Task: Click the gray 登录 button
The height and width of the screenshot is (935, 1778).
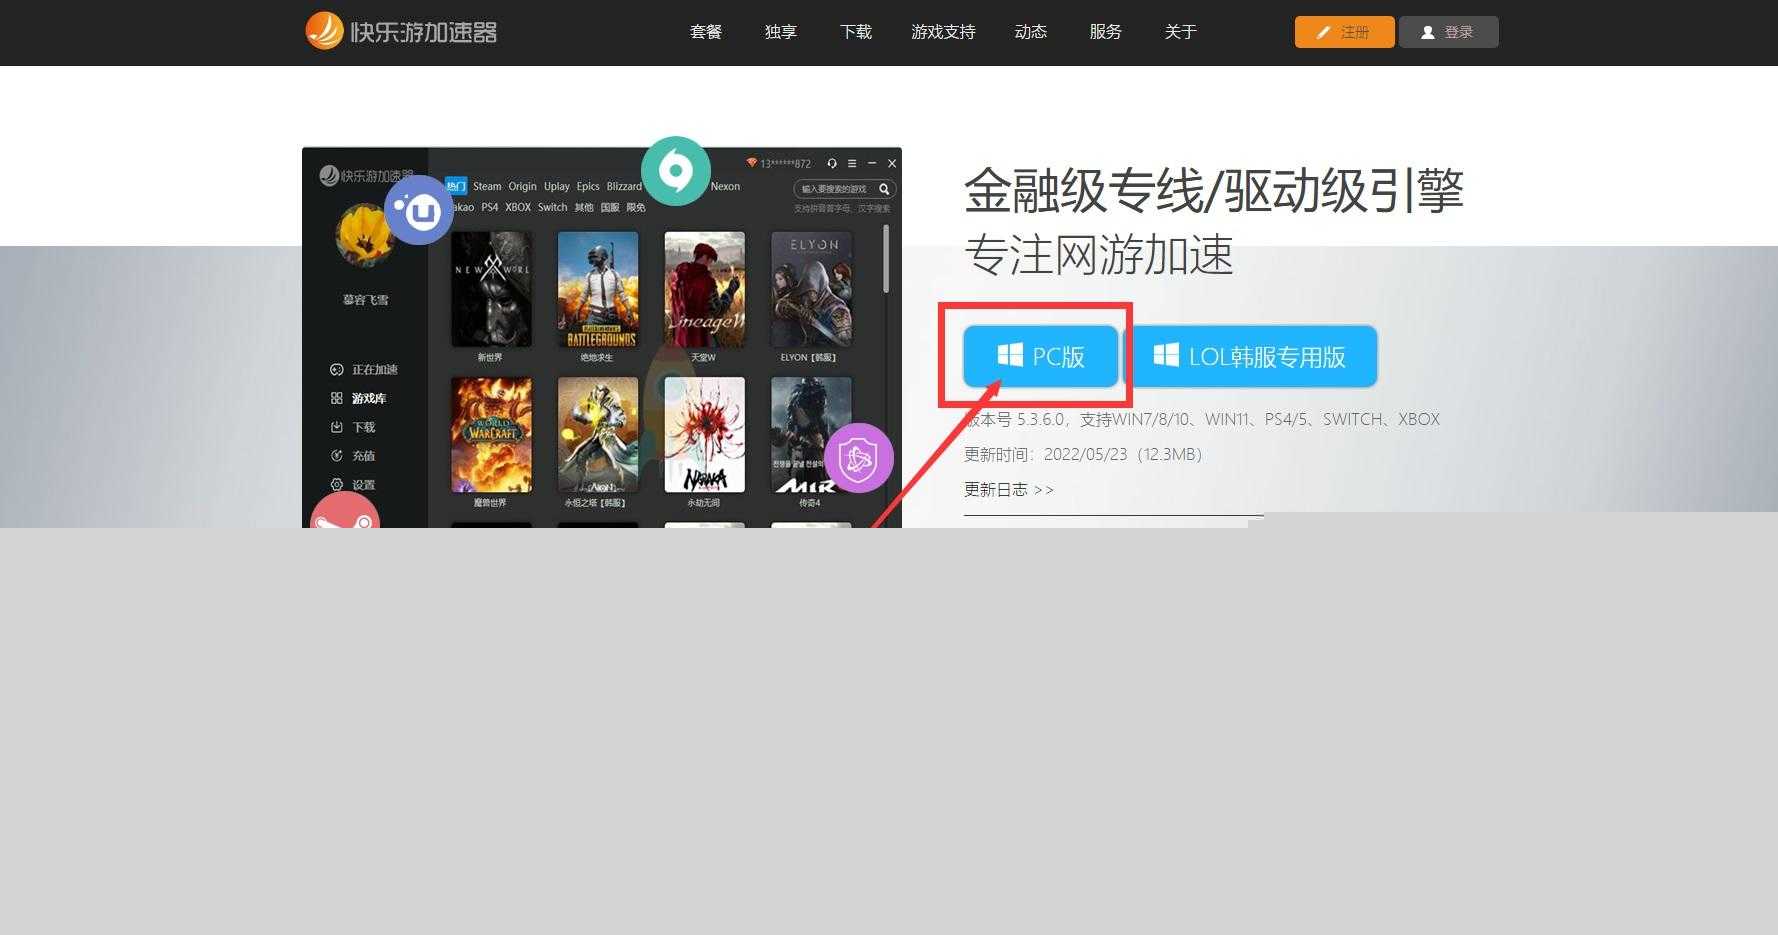Action: tap(1448, 32)
